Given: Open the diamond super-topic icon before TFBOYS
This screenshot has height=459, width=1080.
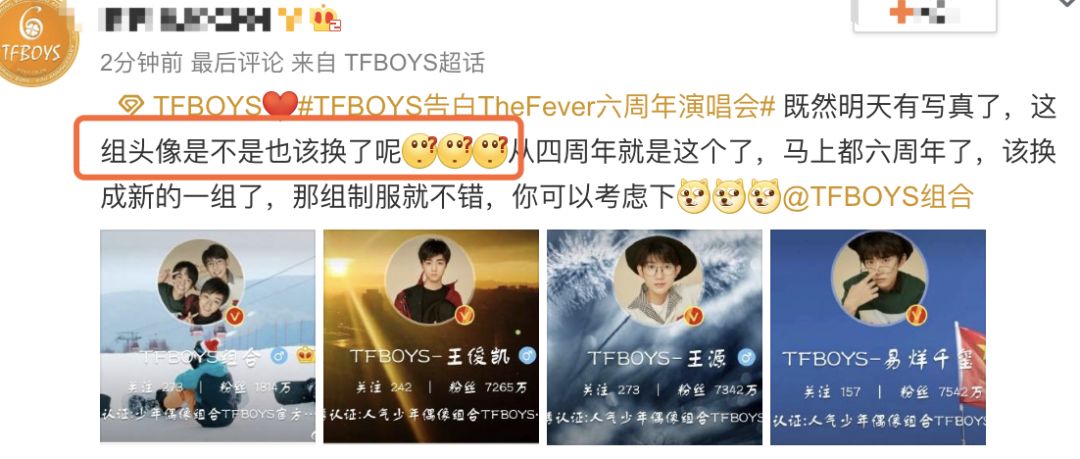Looking at the screenshot, I should 130,105.
